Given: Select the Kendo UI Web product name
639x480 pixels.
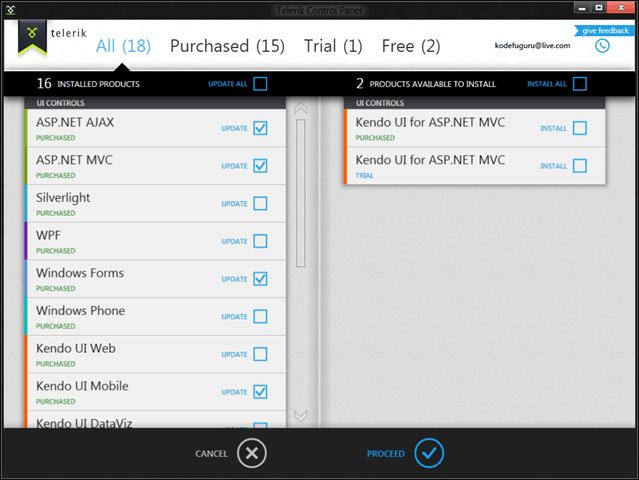Looking at the screenshot, I should (x=76, y=348).
